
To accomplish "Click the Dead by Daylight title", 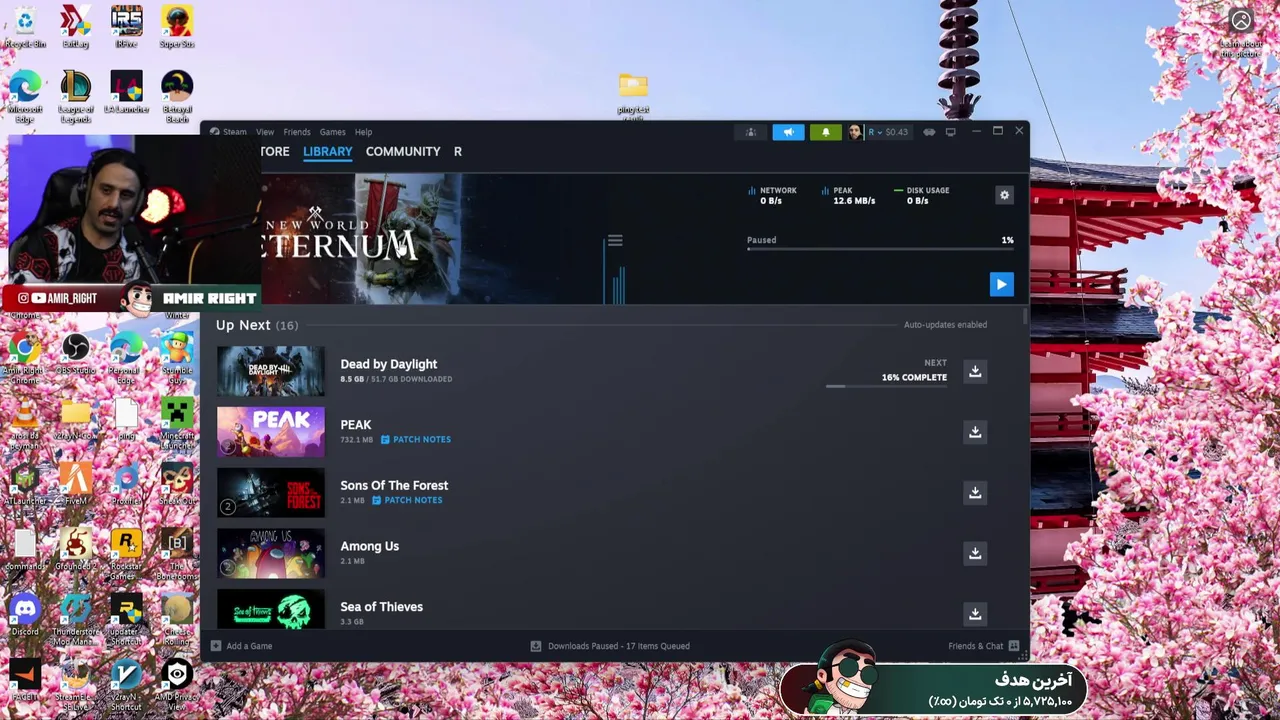I will coord(388,364).
